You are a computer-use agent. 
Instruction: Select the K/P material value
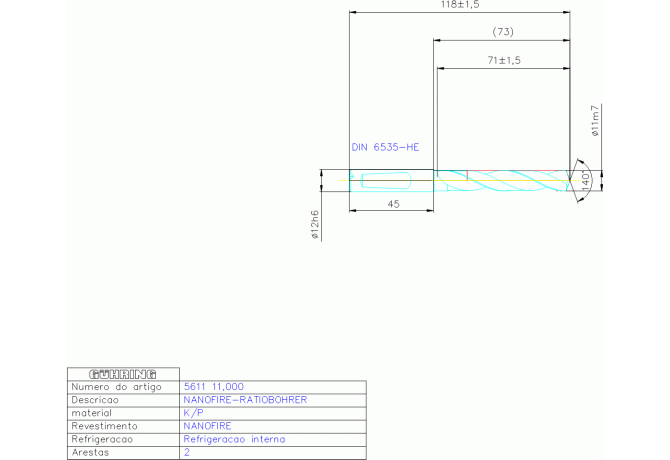[193, 412]
